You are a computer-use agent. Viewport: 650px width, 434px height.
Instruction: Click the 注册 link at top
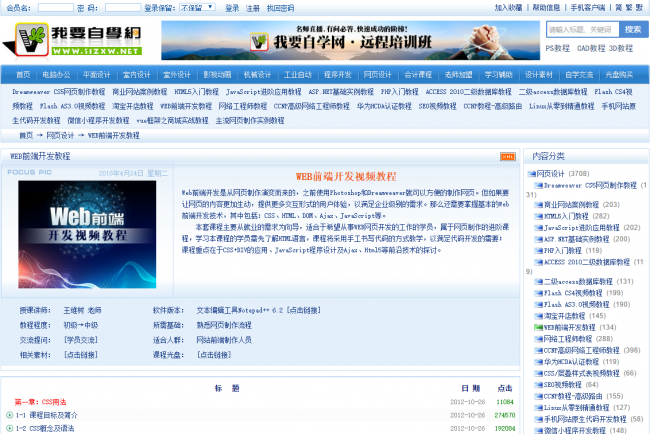pyautogui.click(x=253, y=8)
